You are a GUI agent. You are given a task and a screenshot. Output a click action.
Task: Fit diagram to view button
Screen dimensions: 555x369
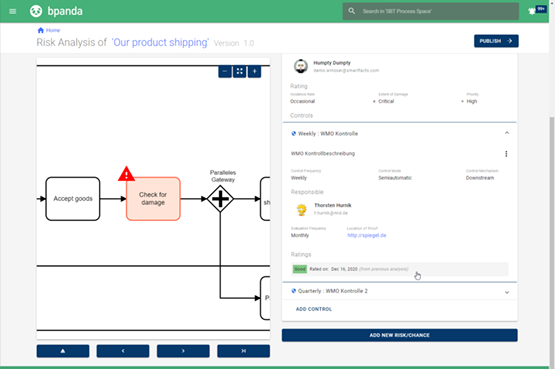pyautogui.click(x=240, y=71)
